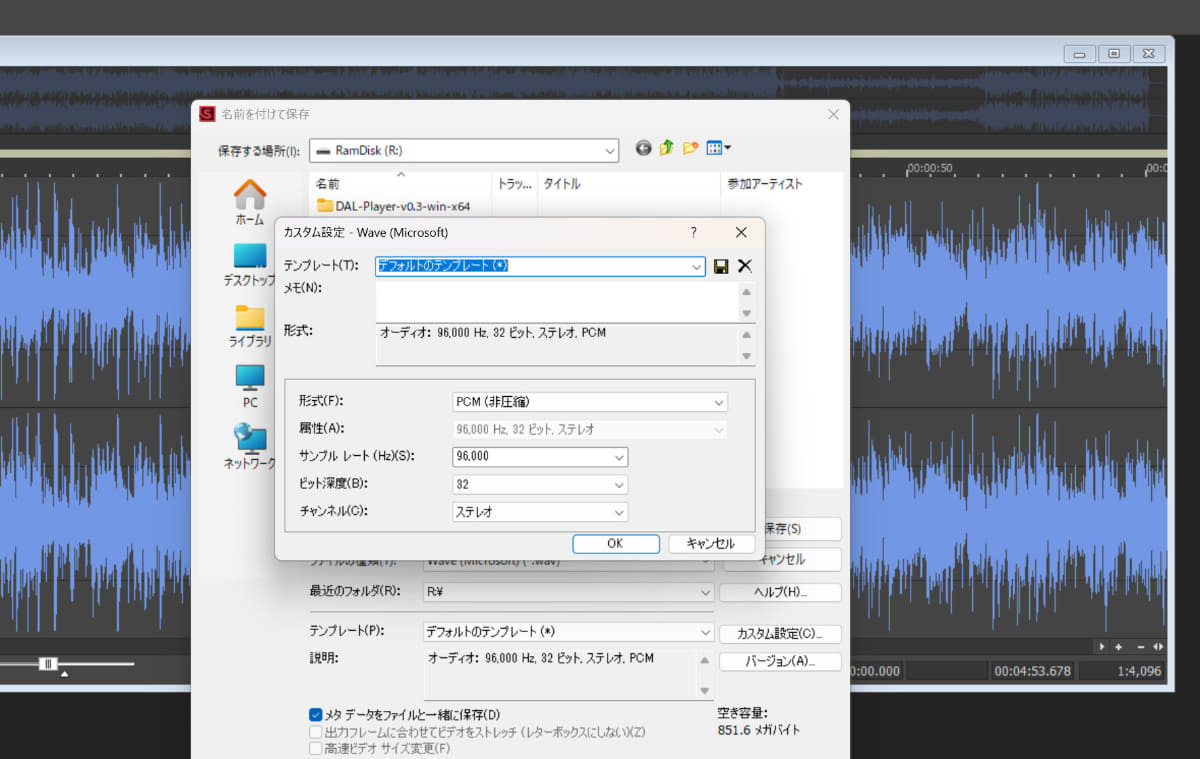Click the バージョン(A)... button
The width and height of the screenshot is (1200, 759).
pyautogui.click(x=780, y=661)
